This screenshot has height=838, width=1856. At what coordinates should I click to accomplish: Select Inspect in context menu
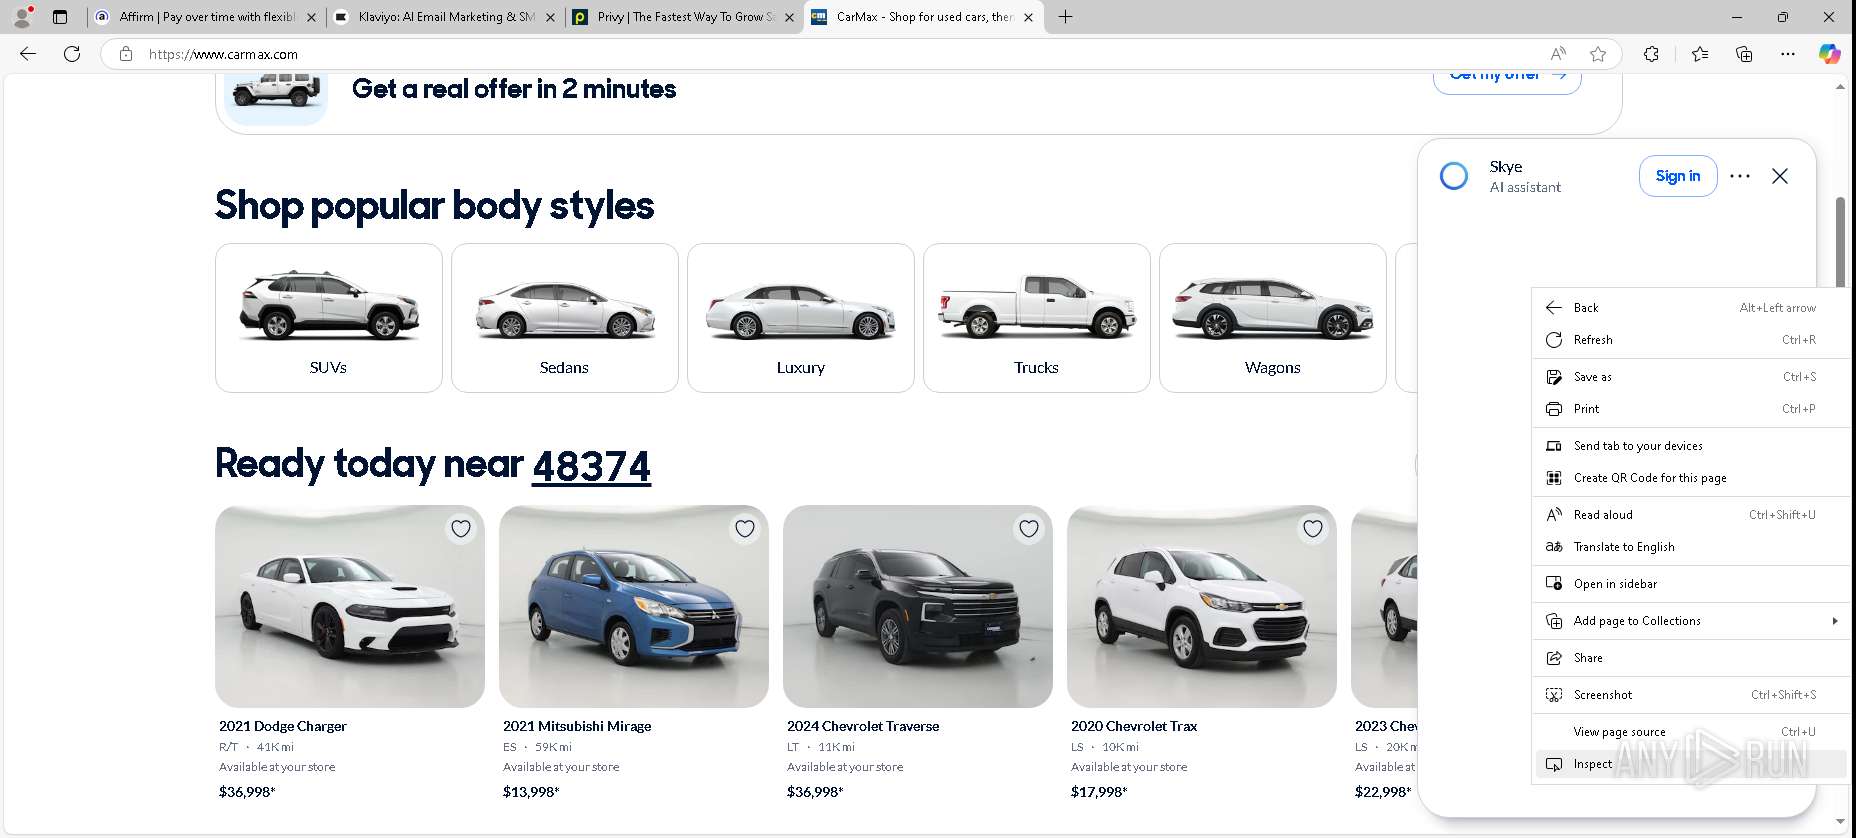1690,764
